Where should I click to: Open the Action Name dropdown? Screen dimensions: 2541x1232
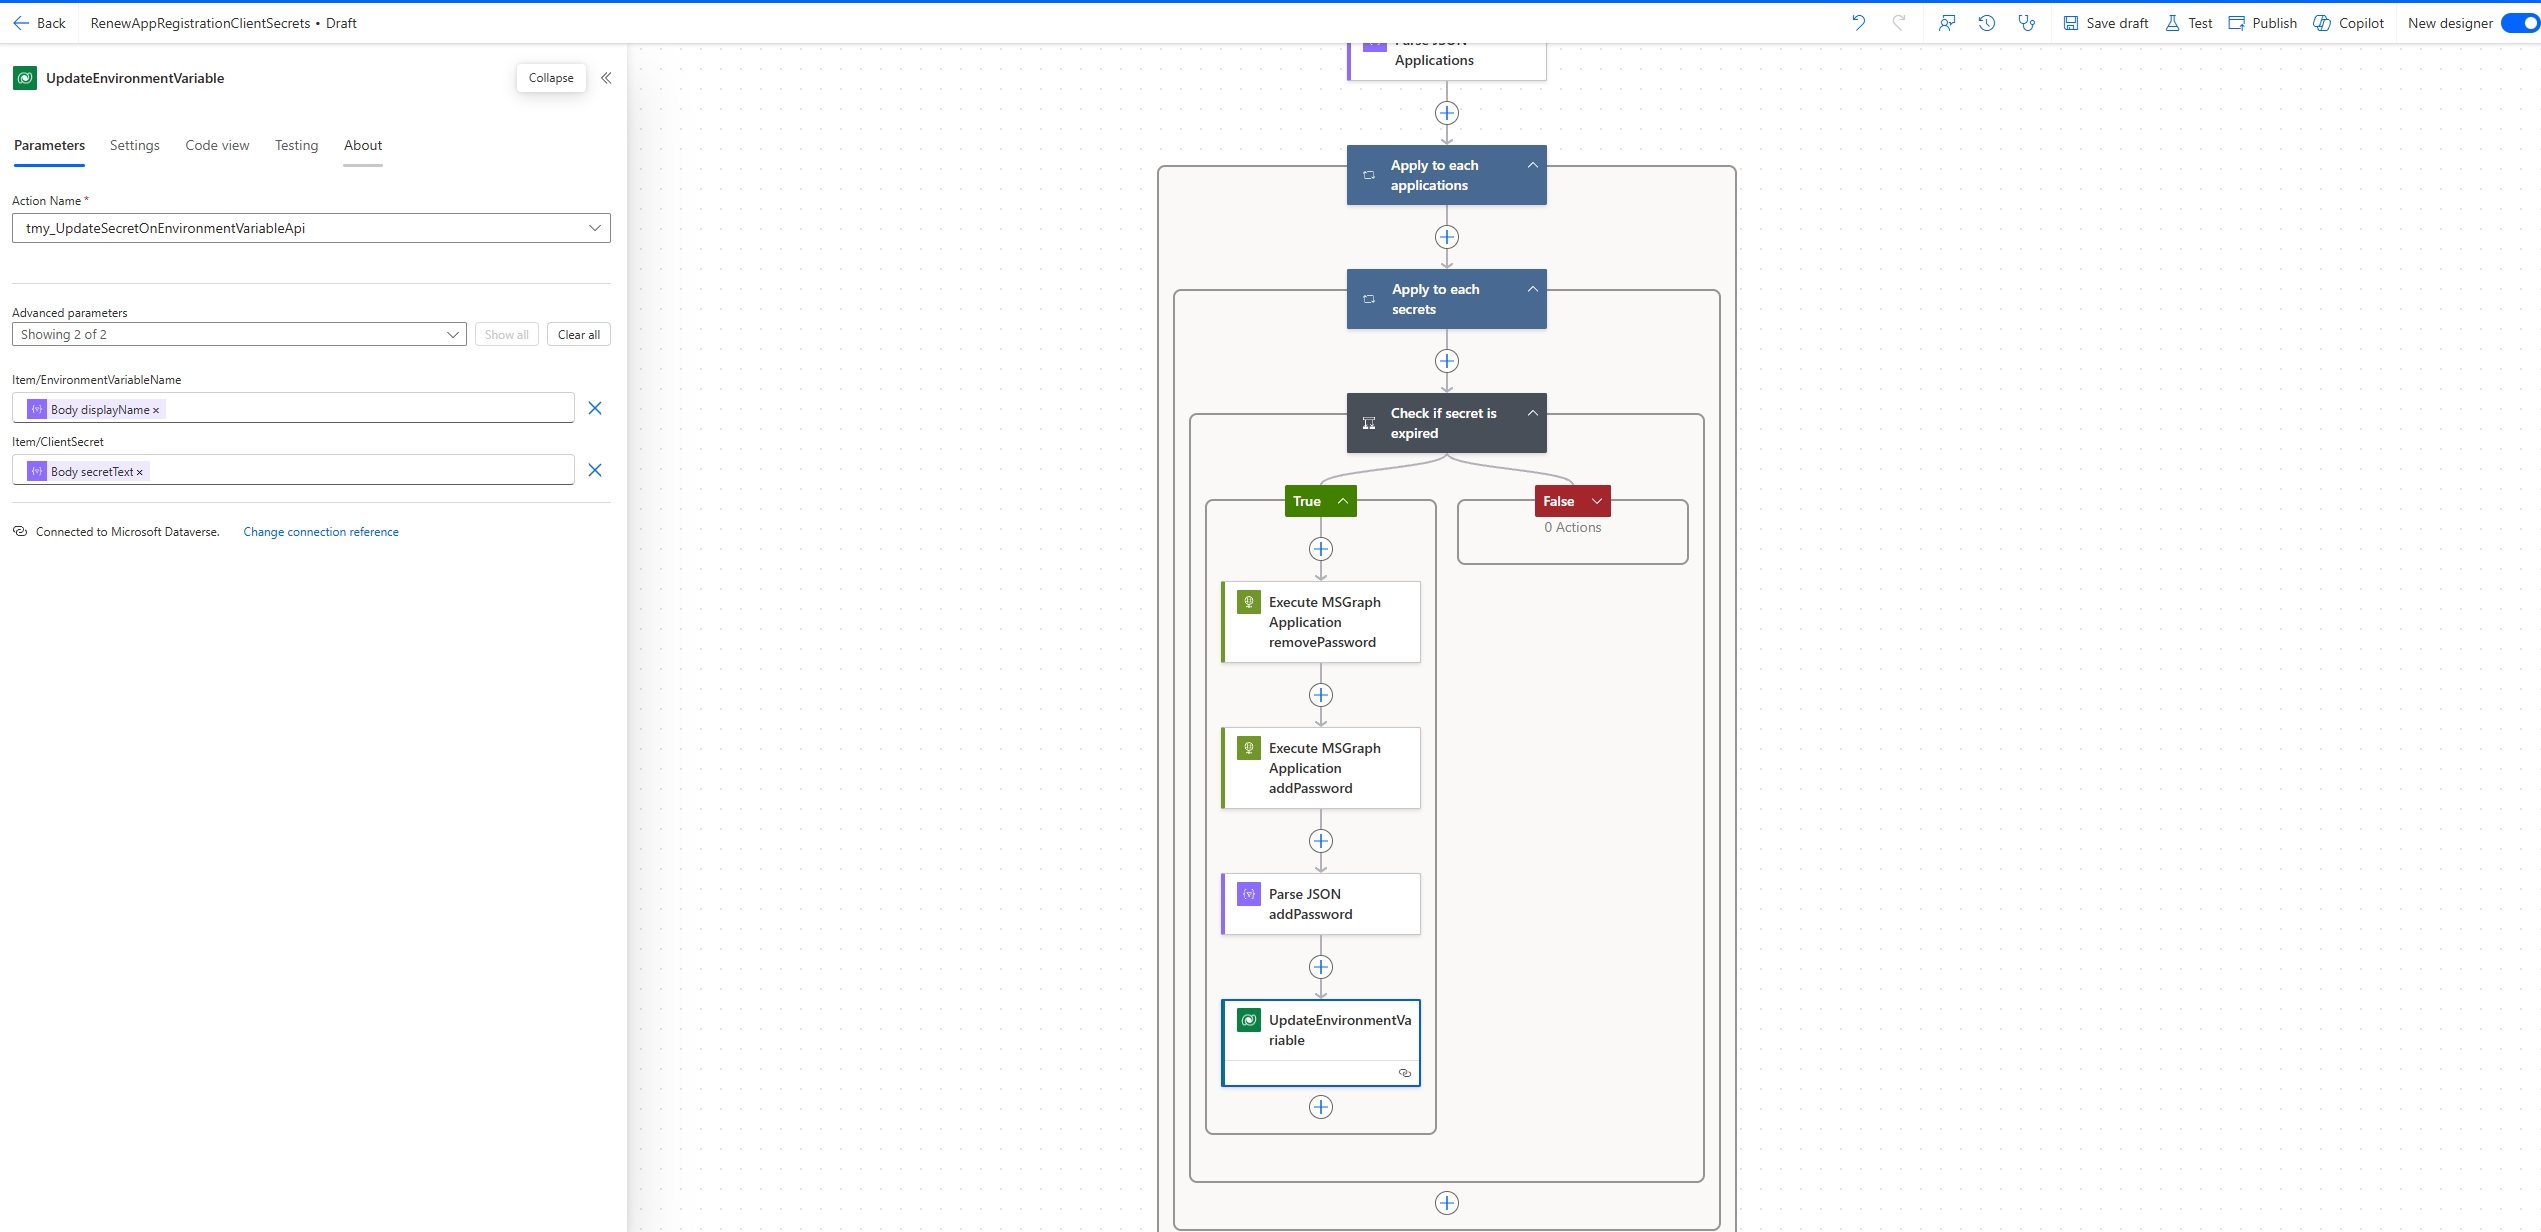tap(311, 228)
